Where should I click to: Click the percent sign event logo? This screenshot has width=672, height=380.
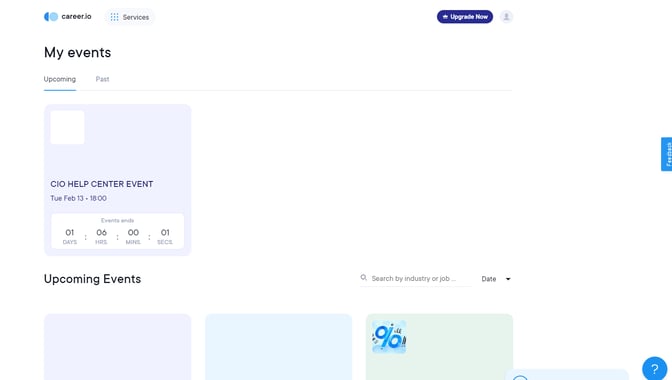click(x=389, y=337)
